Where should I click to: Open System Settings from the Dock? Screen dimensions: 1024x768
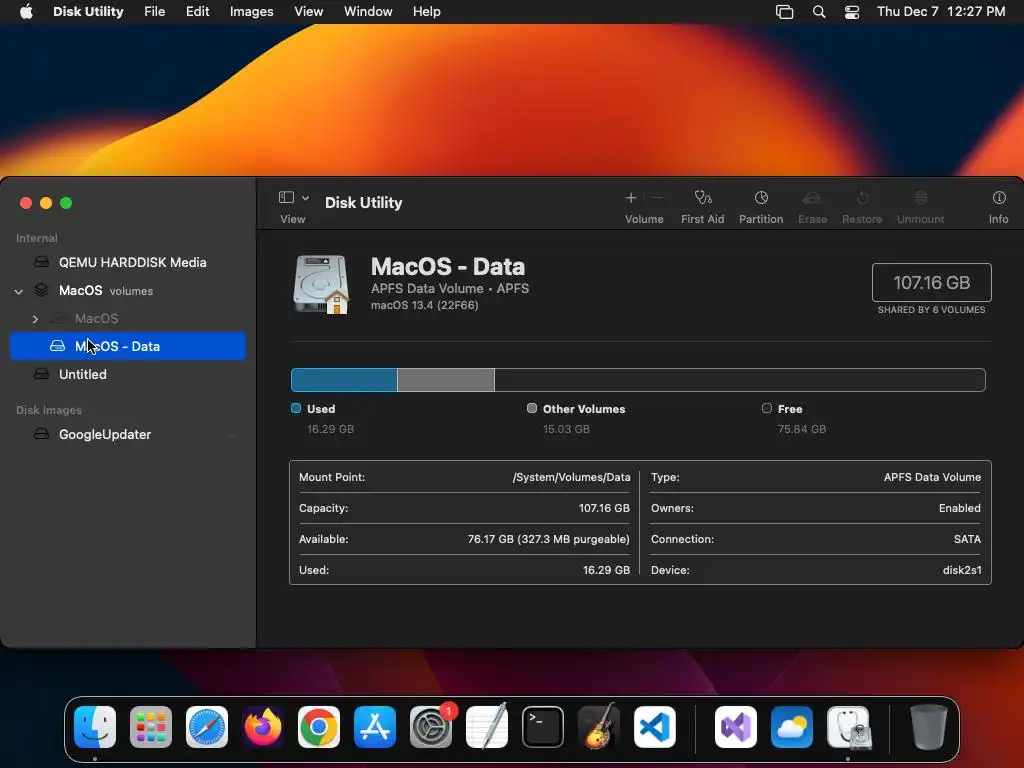point(431,727)
